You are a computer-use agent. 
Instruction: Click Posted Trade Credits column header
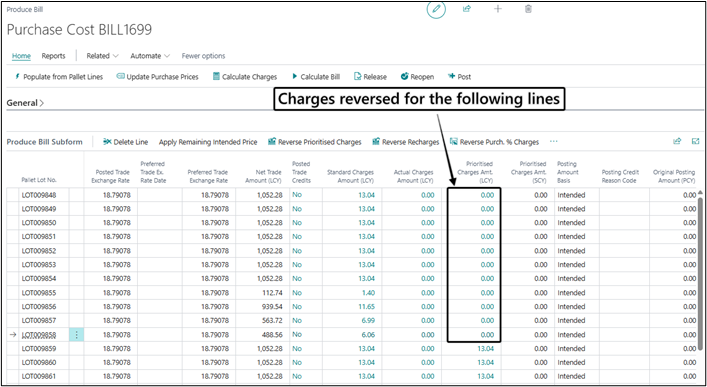click(x=301, y=172)
